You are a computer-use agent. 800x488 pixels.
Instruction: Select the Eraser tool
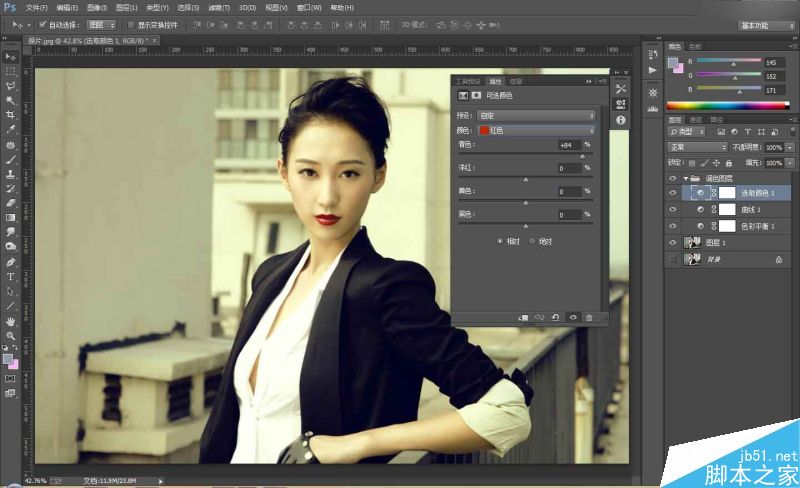pos(10,203)
